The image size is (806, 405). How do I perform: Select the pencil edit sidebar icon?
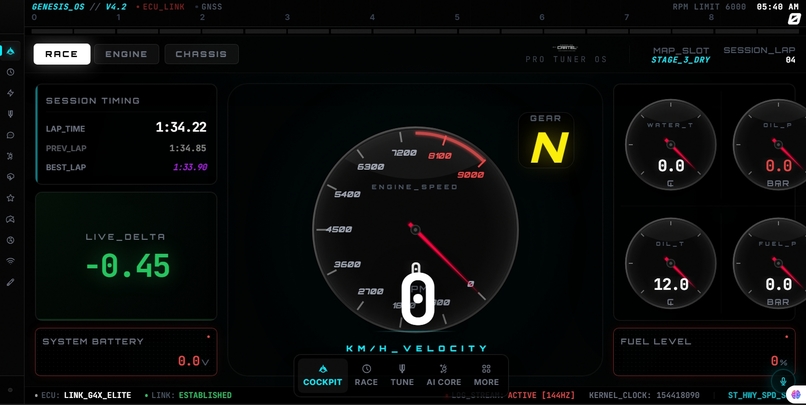(10, 282)
